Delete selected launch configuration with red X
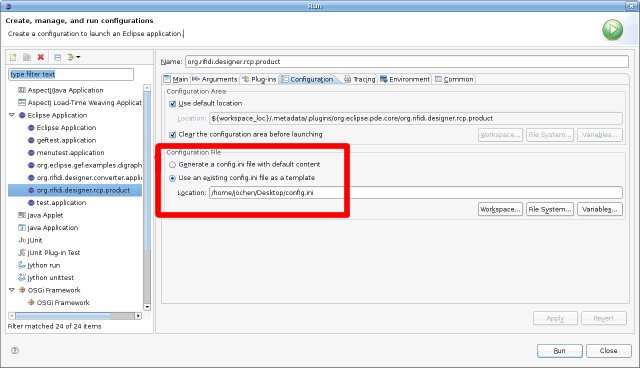The image size is (640, 368). [41, 57]
